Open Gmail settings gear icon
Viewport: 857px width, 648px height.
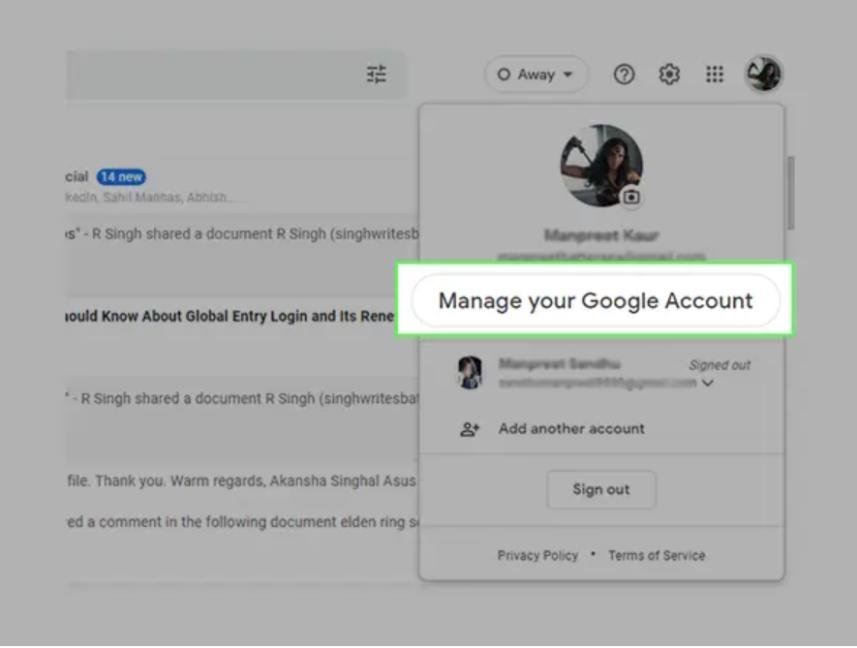tap(669, 75)
